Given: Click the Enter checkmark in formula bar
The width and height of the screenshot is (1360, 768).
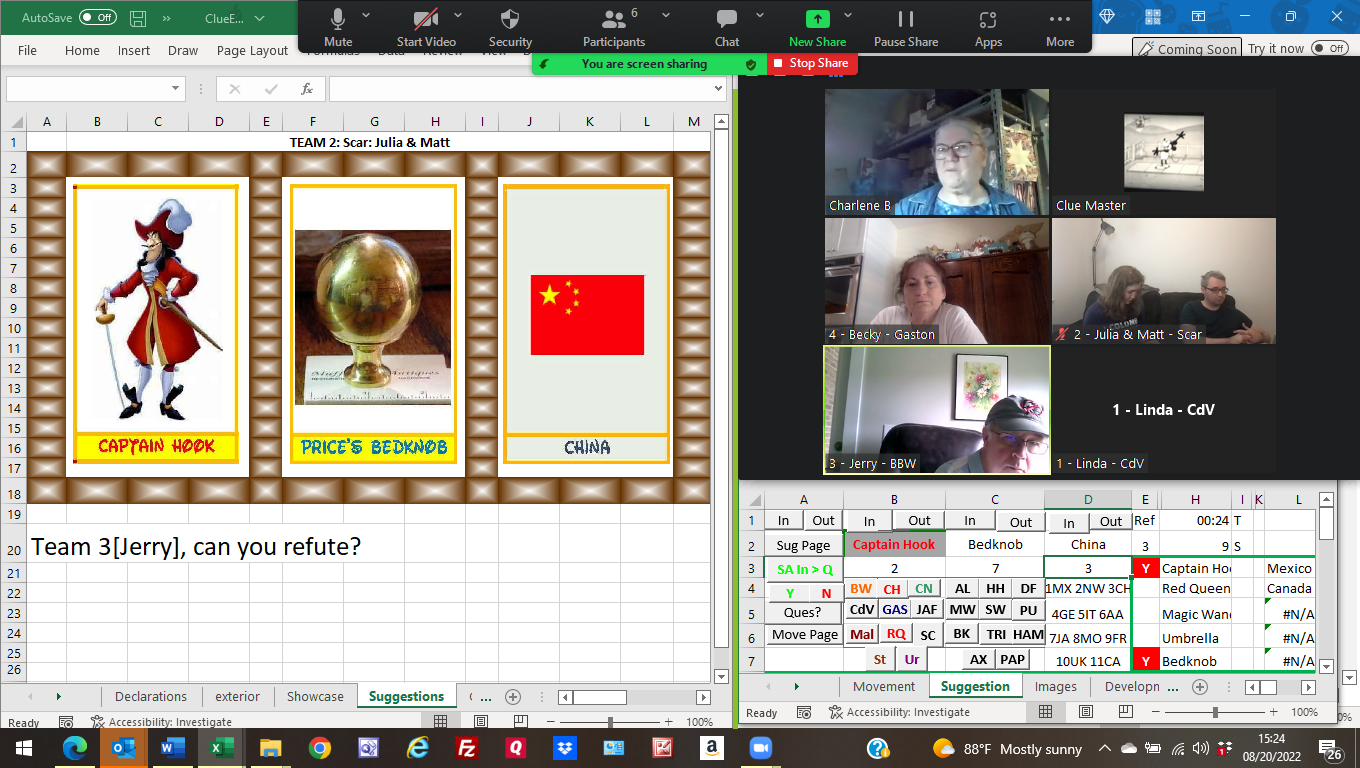Looking at the screenshot, I should [270, 88].
